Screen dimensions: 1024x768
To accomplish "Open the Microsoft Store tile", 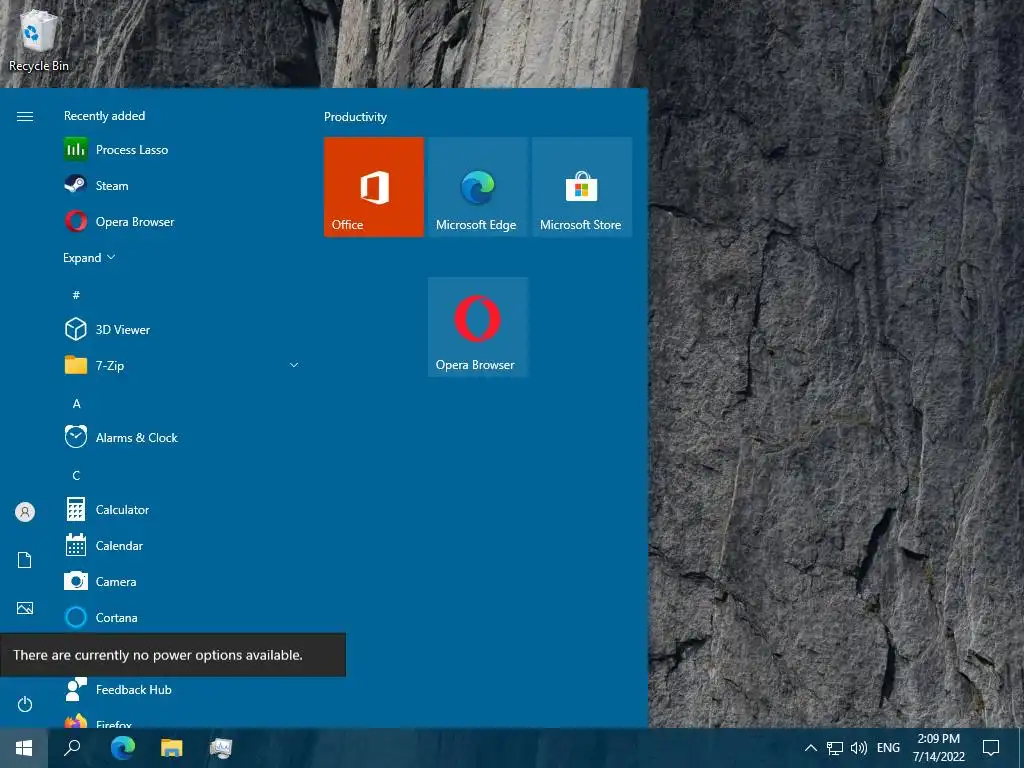I will [x=582, y=187].
